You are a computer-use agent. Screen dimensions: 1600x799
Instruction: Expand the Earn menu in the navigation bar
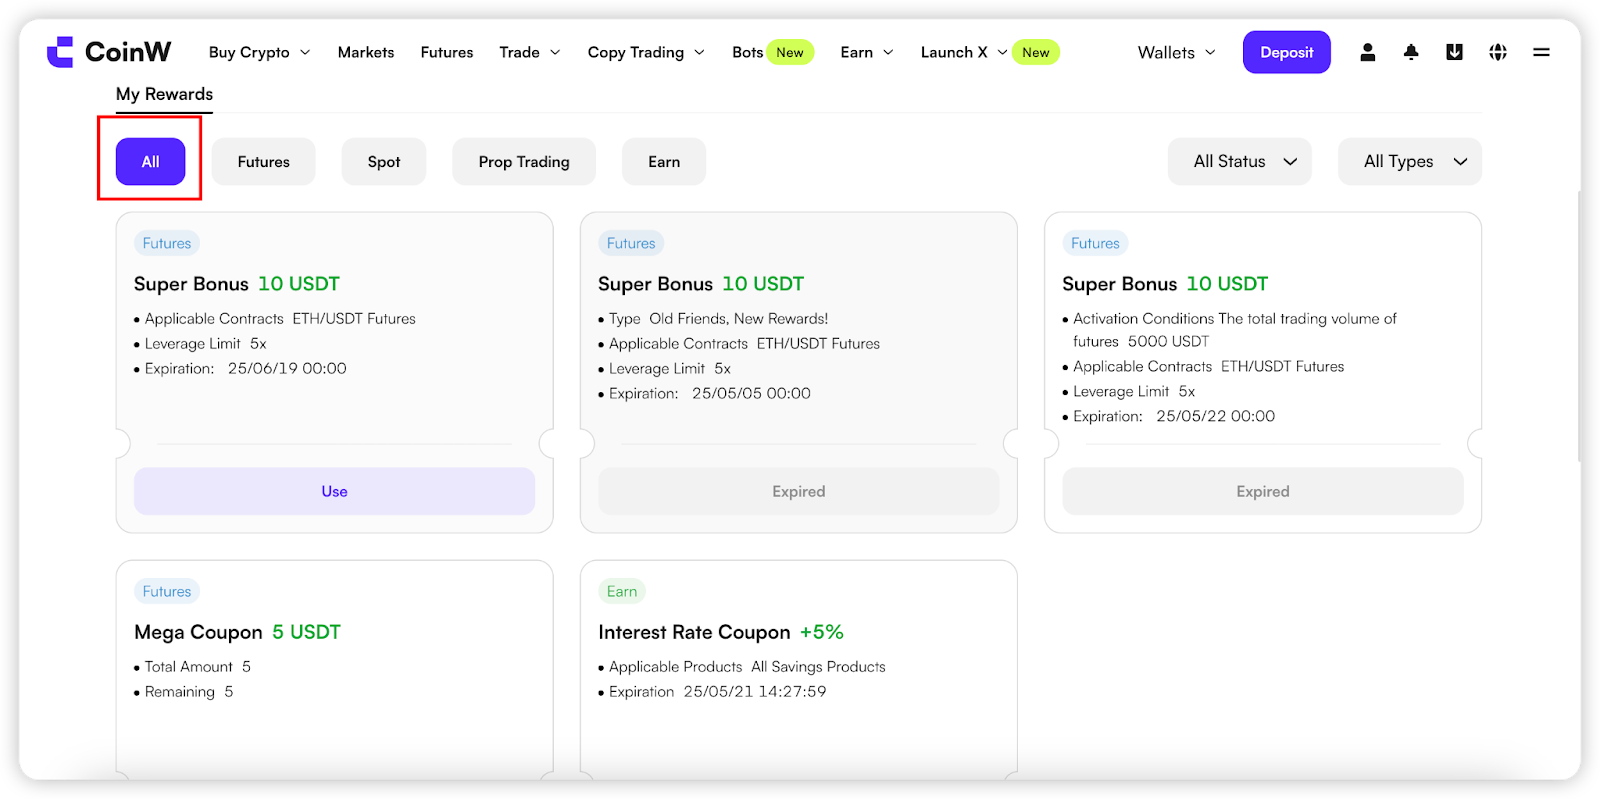pos(867,52)
